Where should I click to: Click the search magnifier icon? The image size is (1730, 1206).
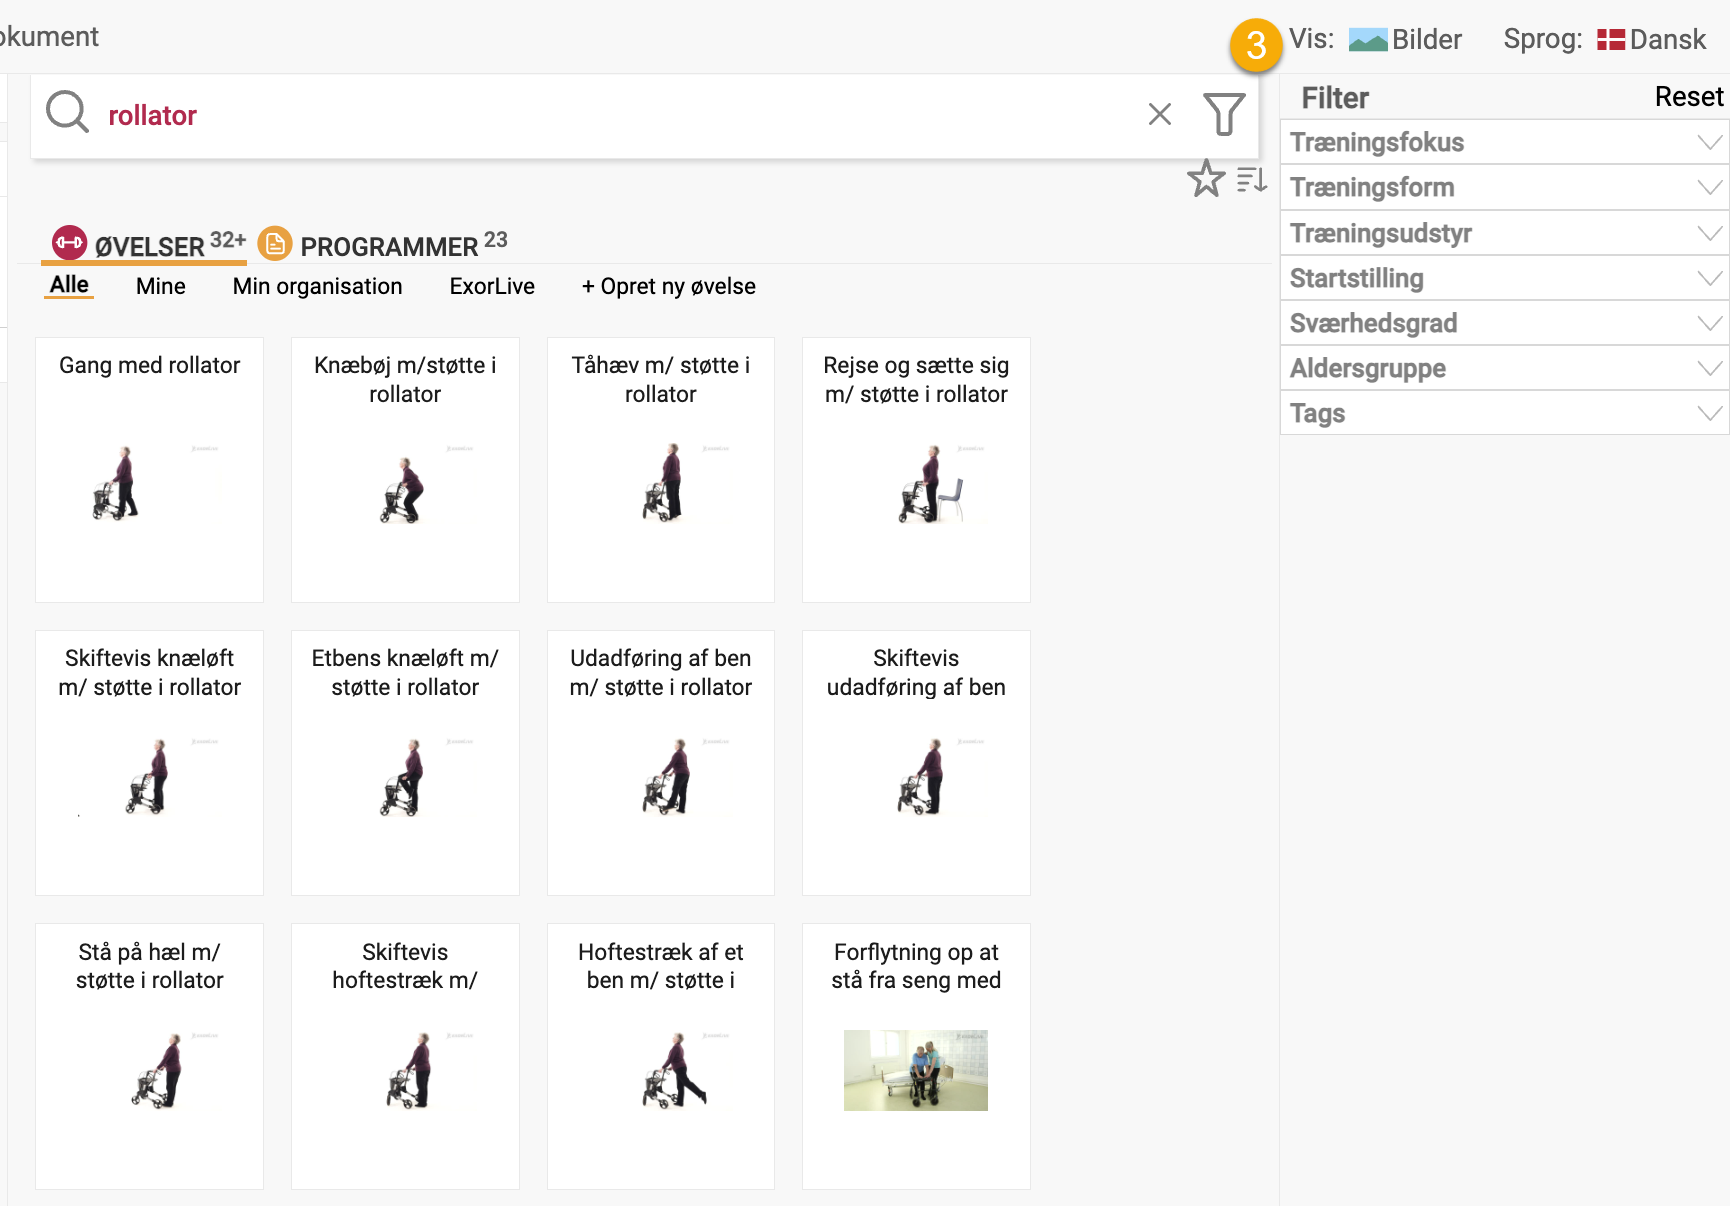point(67,112)
